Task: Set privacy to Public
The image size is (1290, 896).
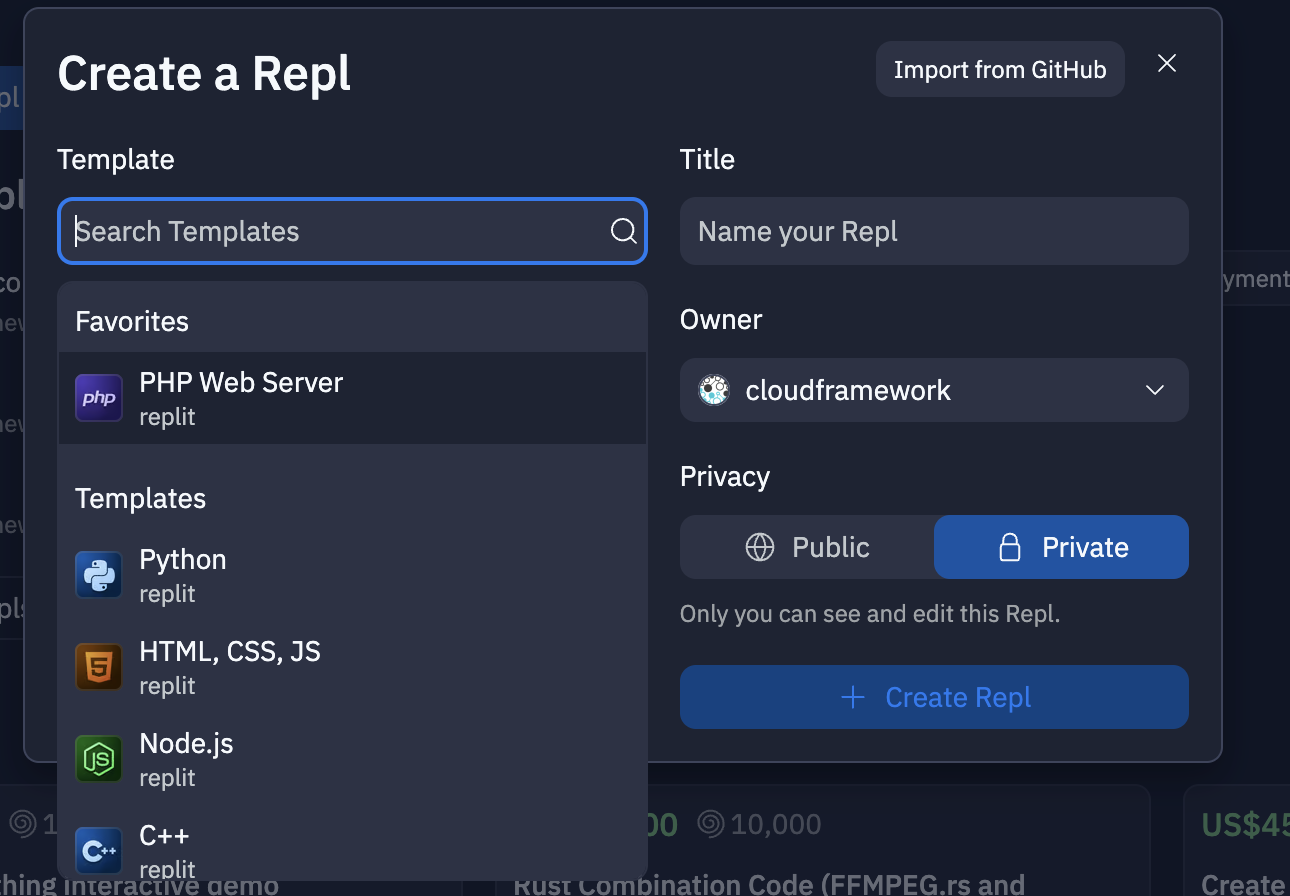Action: pyautogui.click(x=807, y=547)
